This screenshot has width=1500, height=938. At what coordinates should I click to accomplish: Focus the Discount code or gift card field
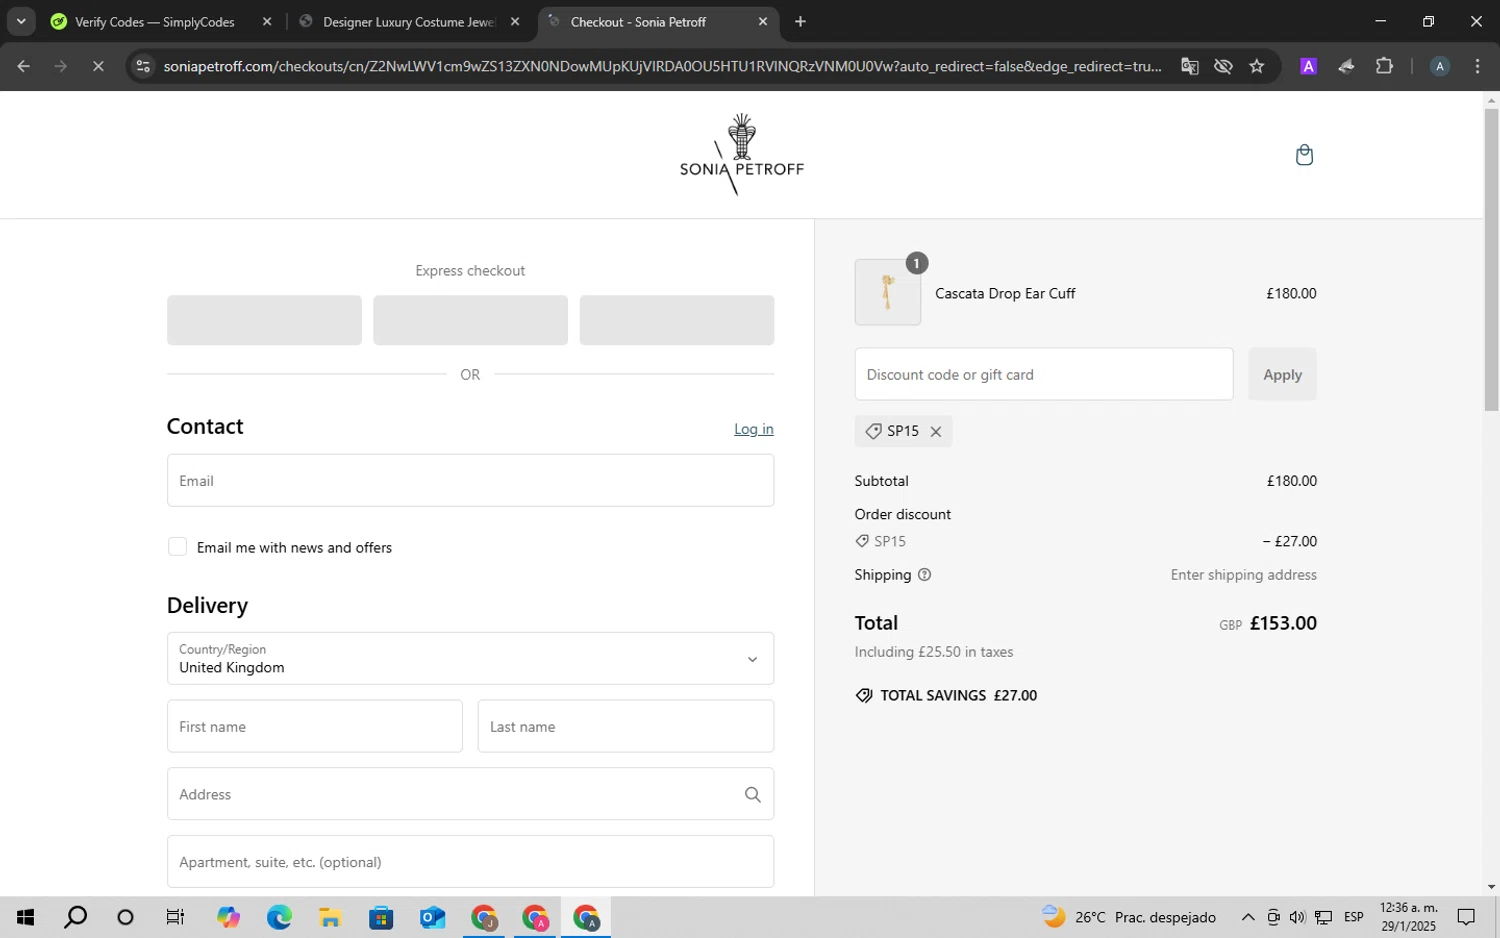click(x=1043, y=375)
